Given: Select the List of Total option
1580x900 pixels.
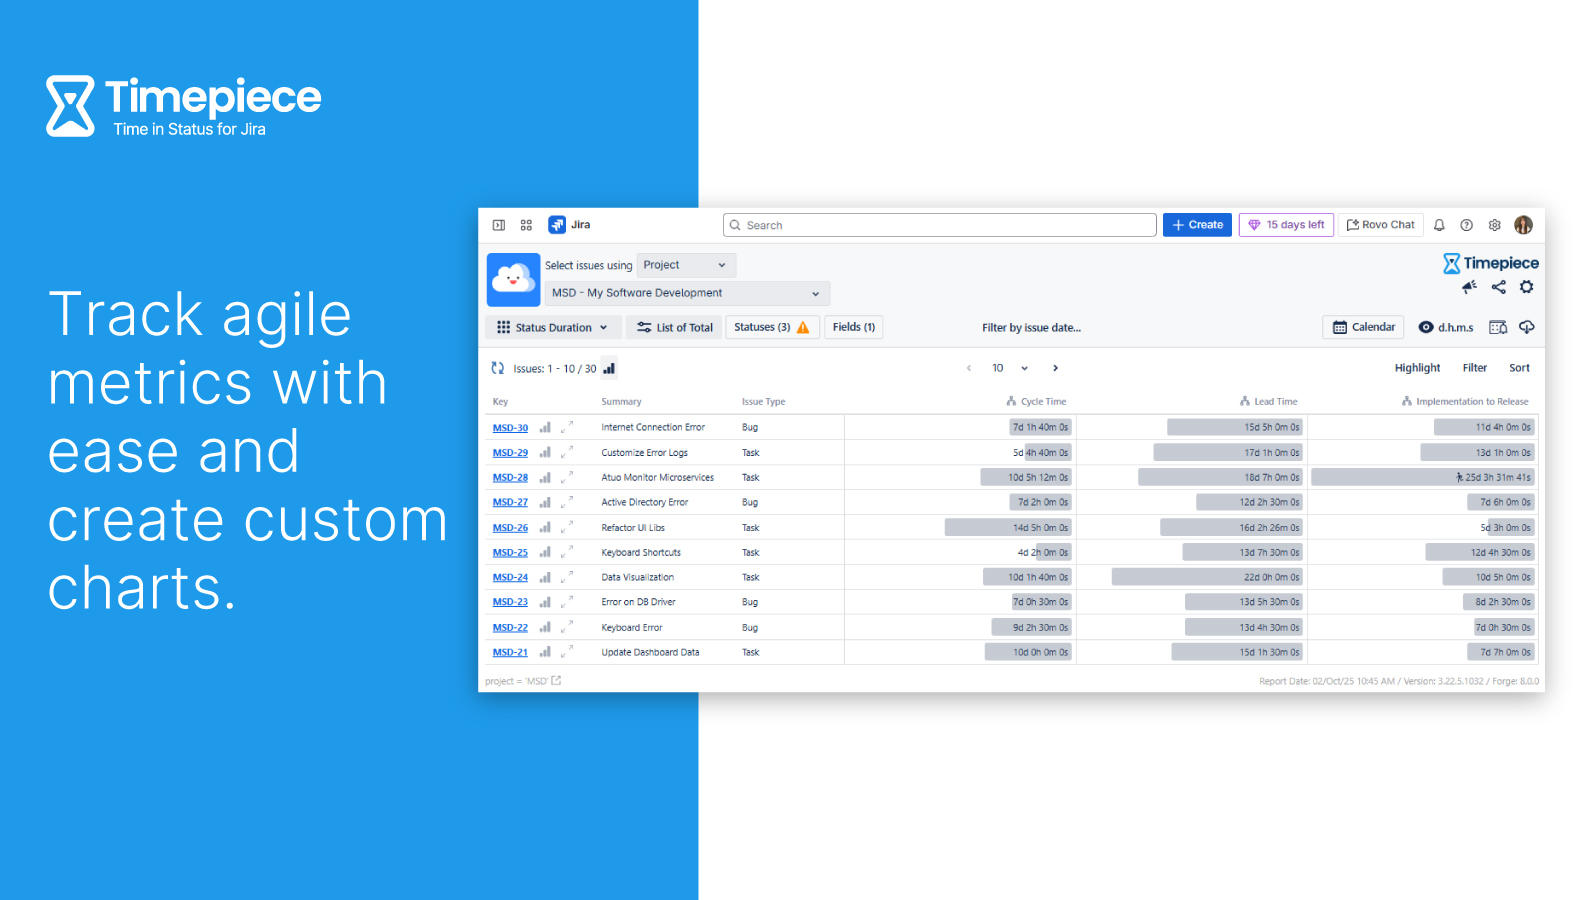Looking at the screenshot, I should tap(675, 327).
